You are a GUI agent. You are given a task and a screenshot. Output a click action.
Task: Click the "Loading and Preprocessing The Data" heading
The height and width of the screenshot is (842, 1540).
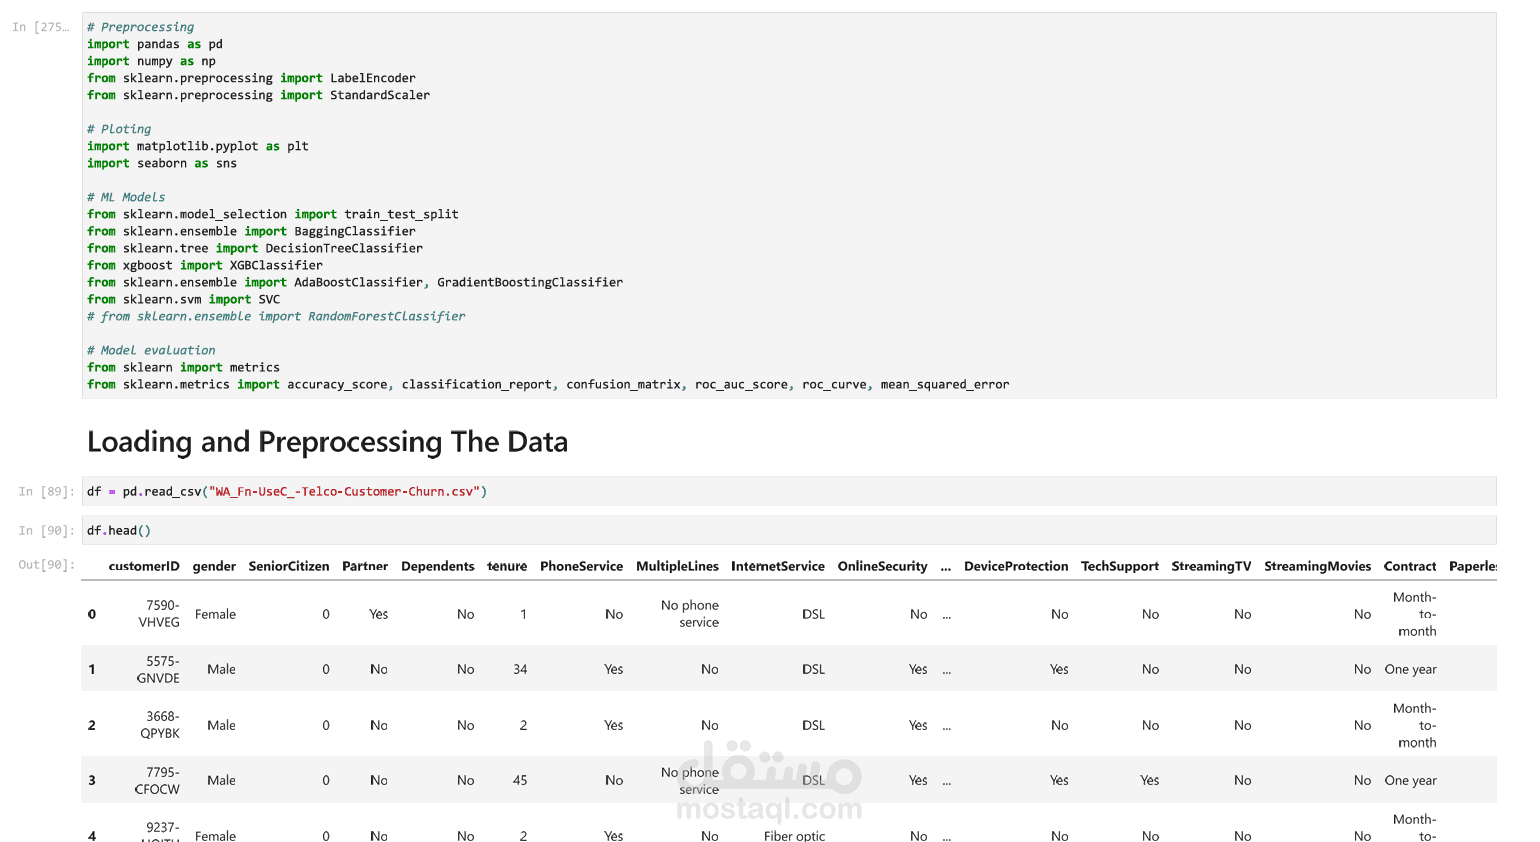coord(327,442)
